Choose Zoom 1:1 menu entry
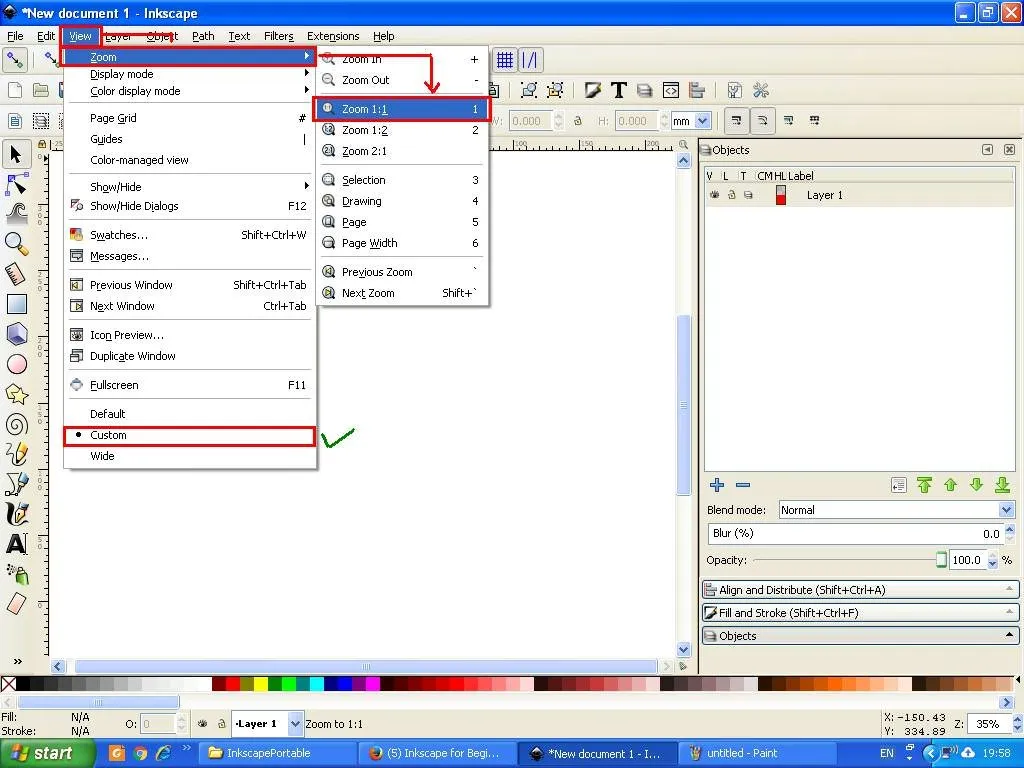1024x768 pixels. [x=402, y=109]
